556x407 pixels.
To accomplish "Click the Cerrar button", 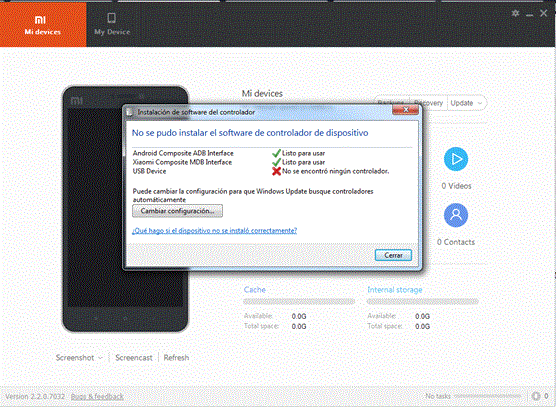I will pyautogui.click(x=393, y=255).
